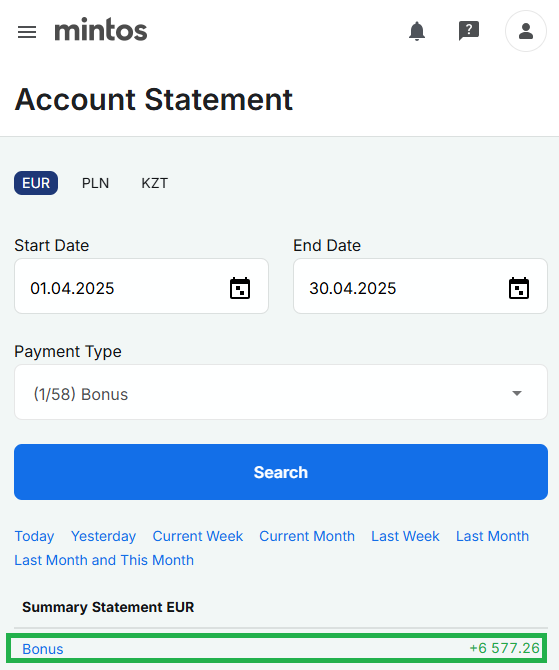This screenshot has height=670, width=559.
Task: Click the Payment Type dropdown arrow
Action: (x=517, y=393)
